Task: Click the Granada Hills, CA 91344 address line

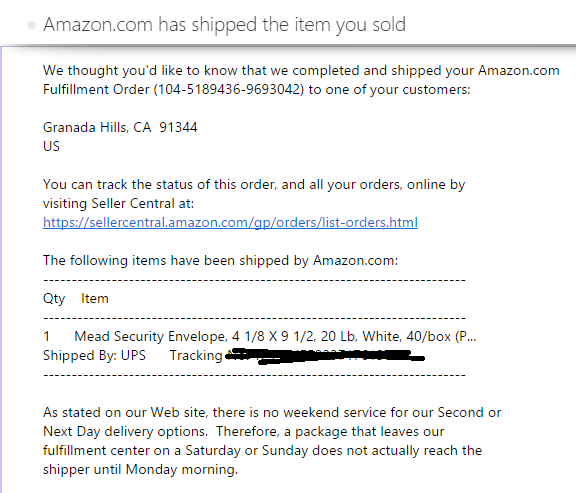Action: coord(120,127)
